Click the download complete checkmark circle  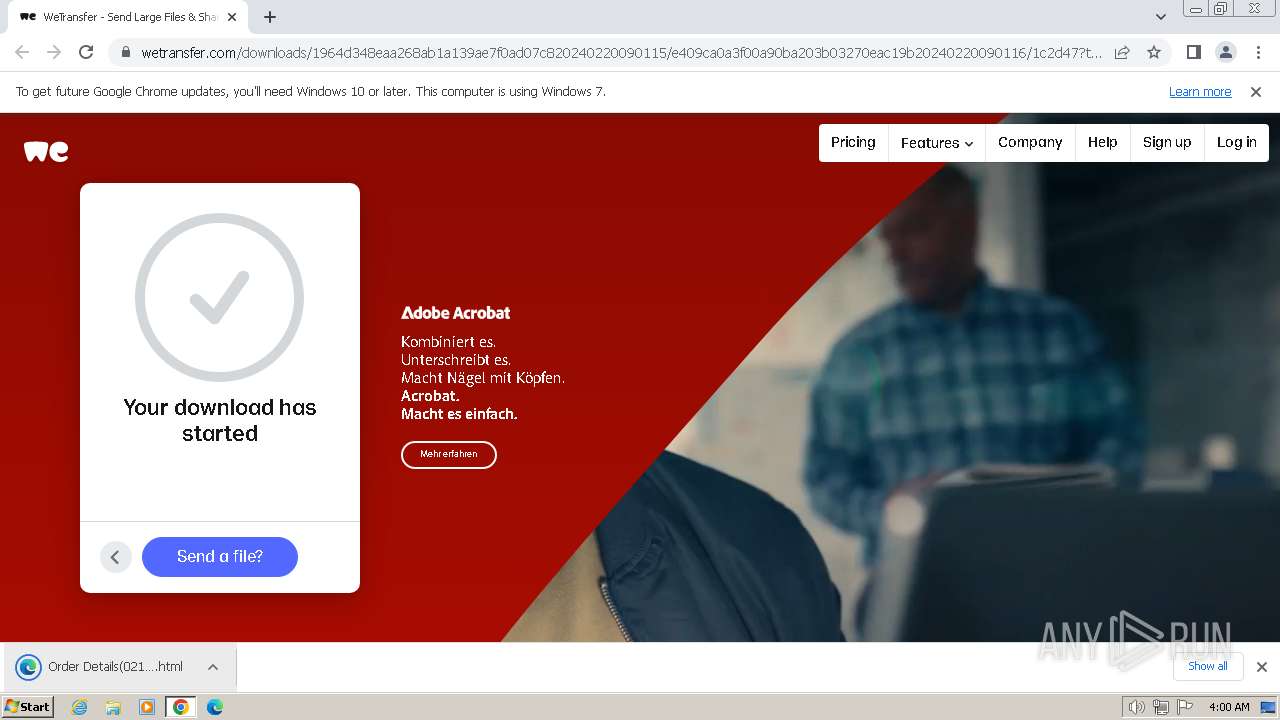(220, 297)
